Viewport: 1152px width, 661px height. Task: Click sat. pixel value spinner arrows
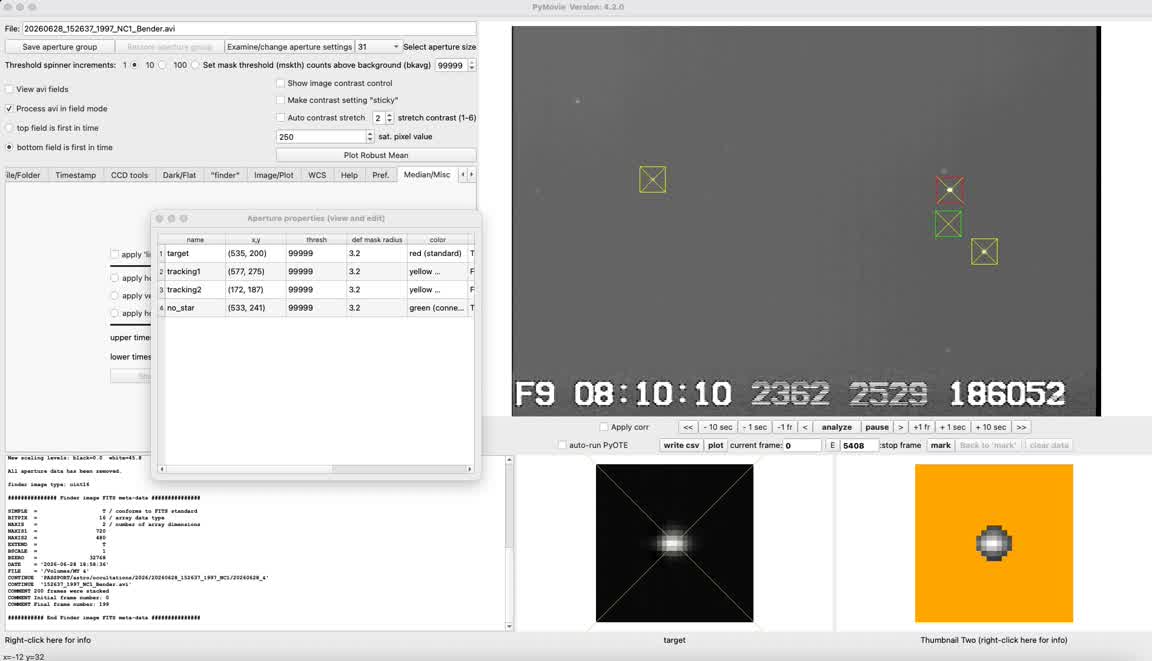coord(370,137)
